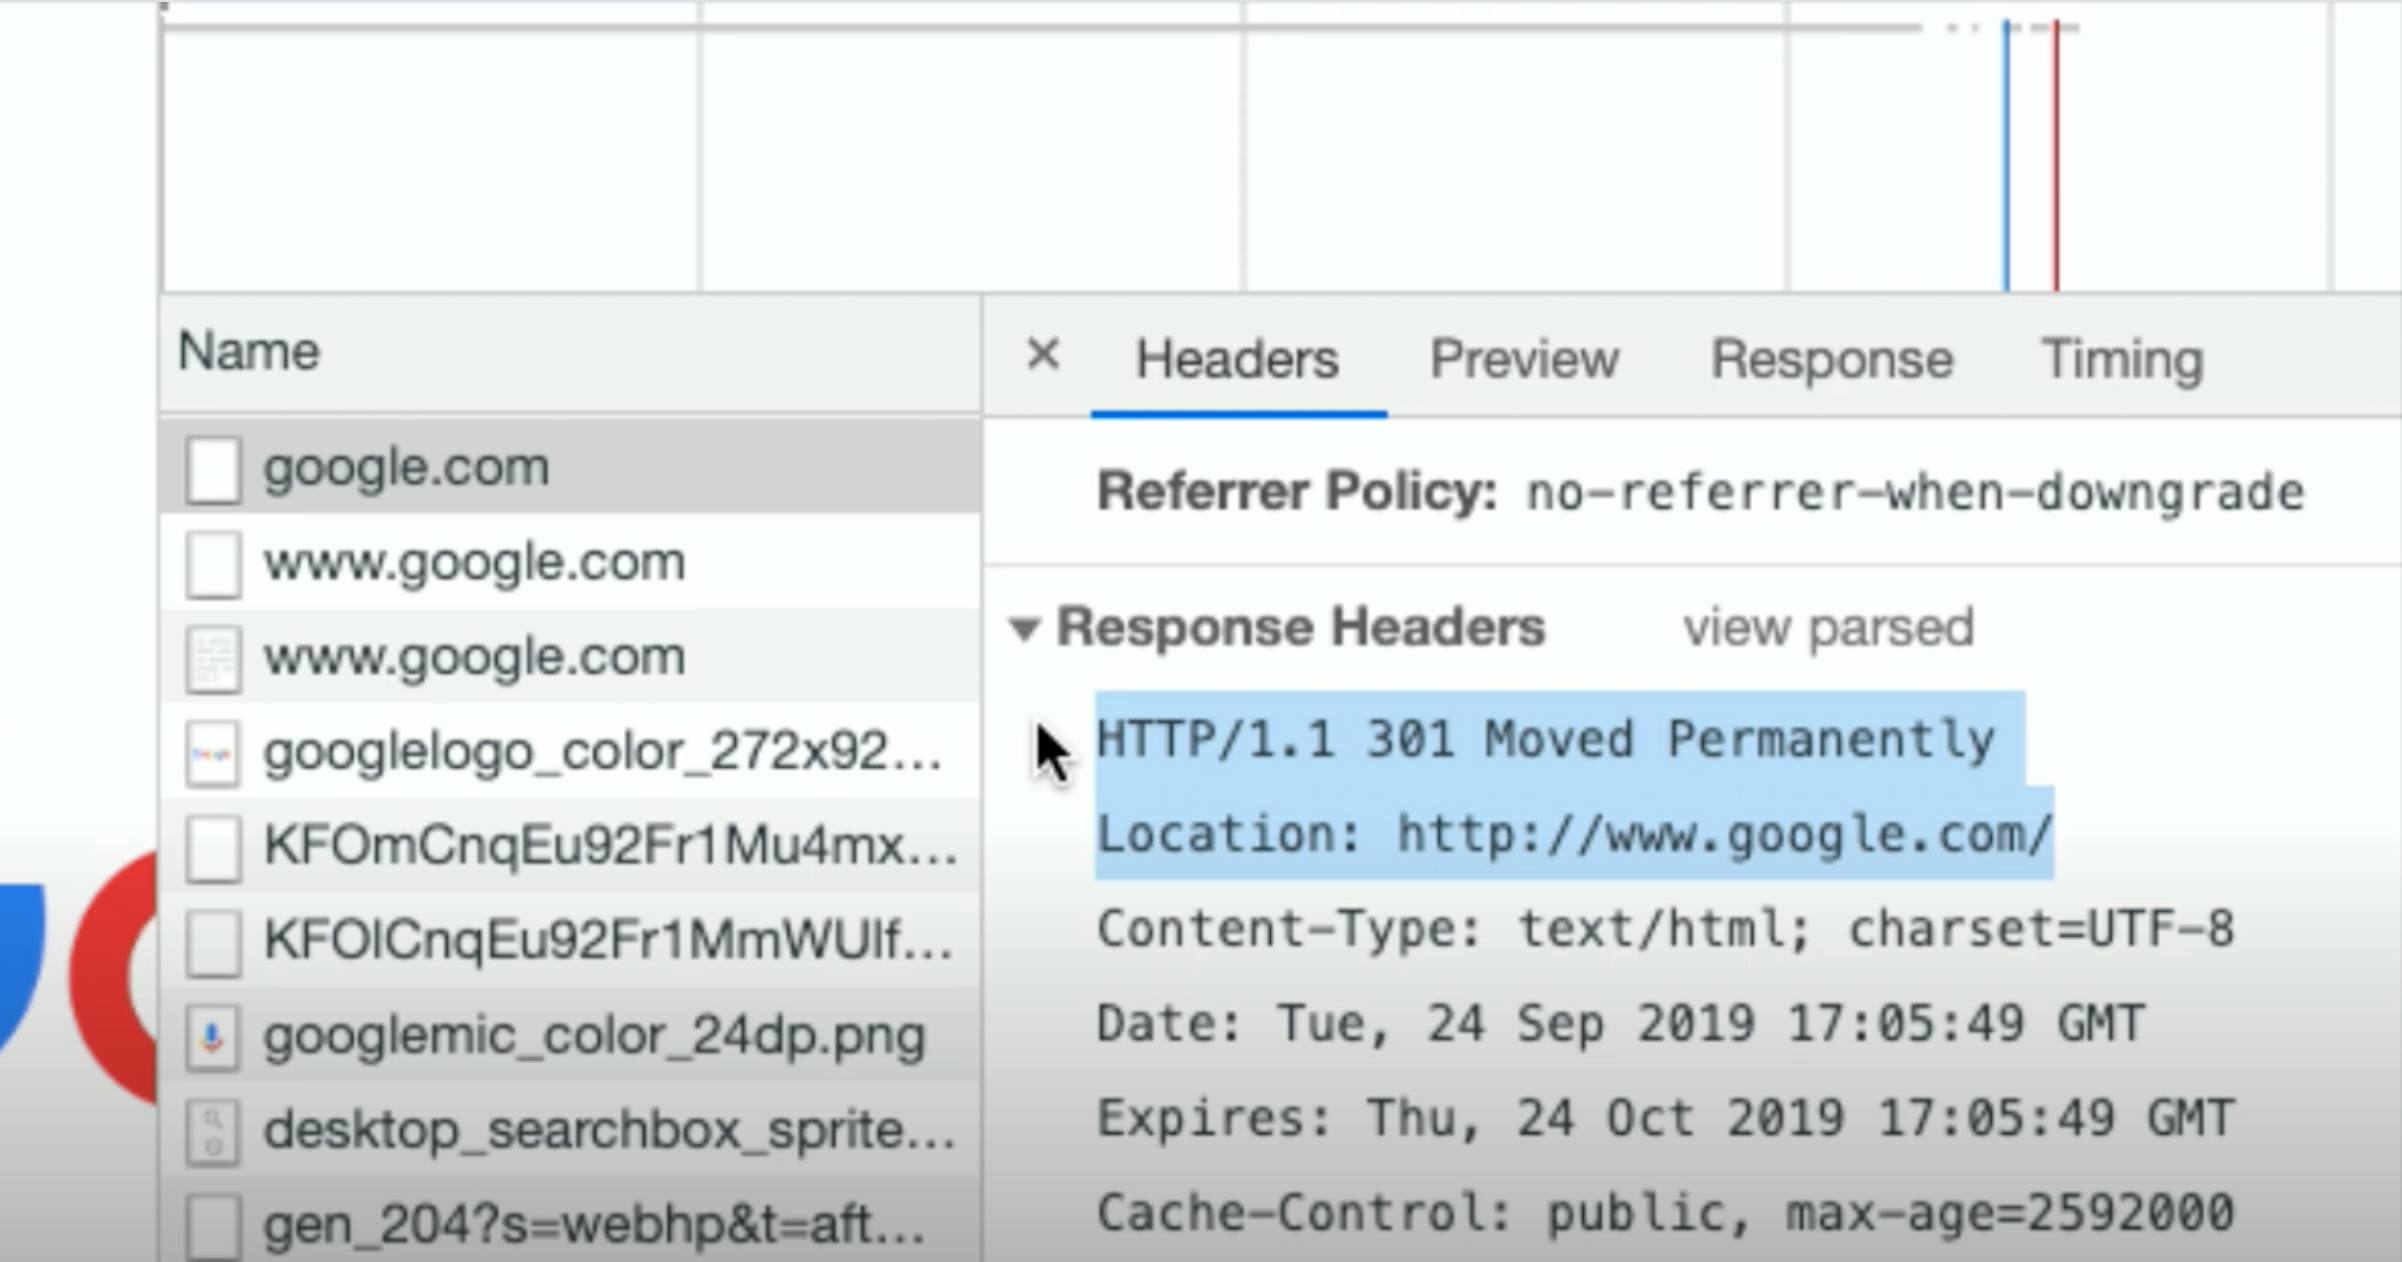Select the googlemic_color_24dp.png request
The height and width of the screenshot is (1262, 2402).
pyautogui.click(x=570, y=1036)
